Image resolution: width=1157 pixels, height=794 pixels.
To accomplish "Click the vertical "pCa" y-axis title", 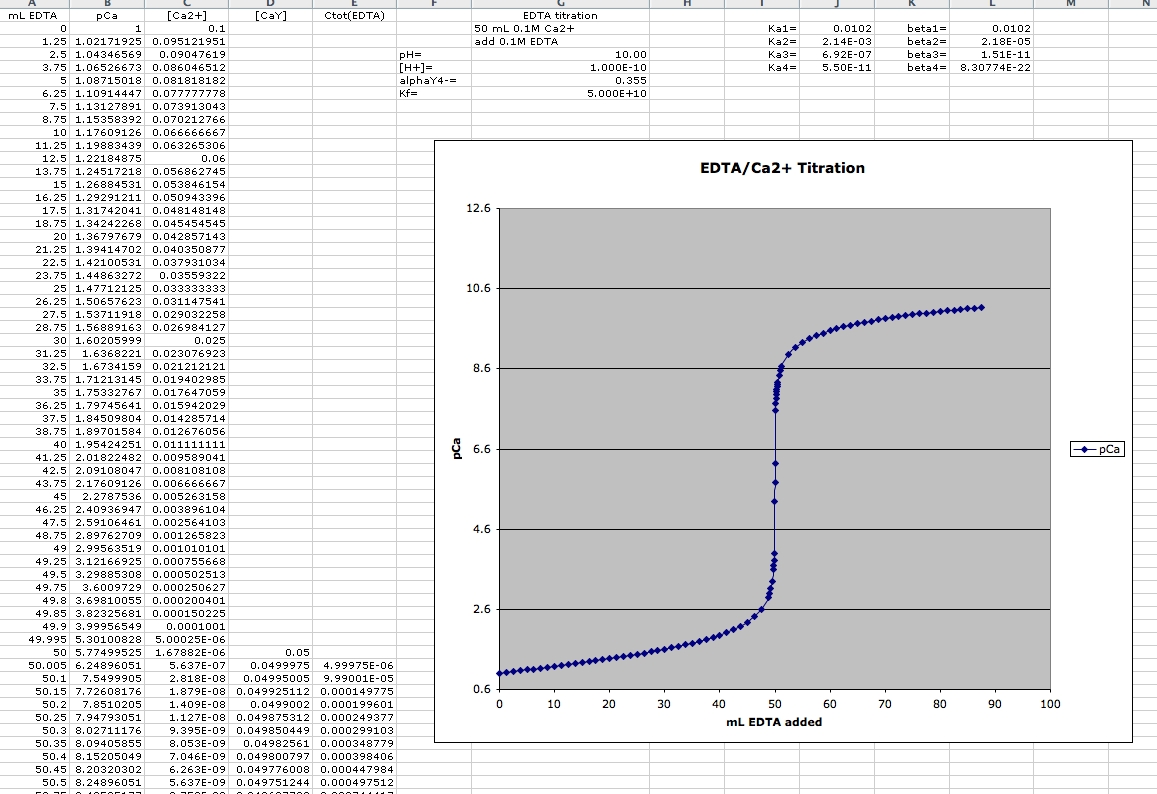I will pyautogui.click(x=456, y=449).
